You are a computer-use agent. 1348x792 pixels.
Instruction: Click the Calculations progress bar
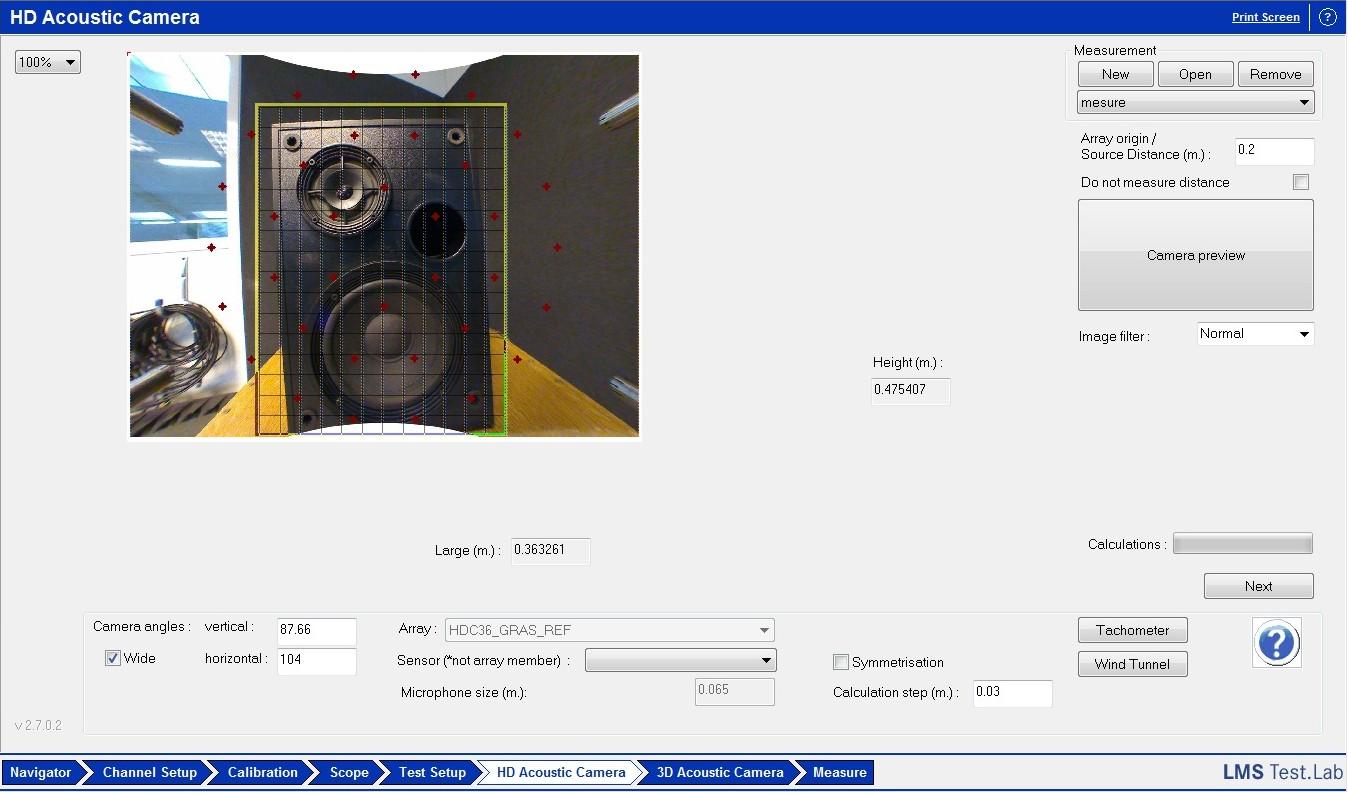coord(1243,544)
